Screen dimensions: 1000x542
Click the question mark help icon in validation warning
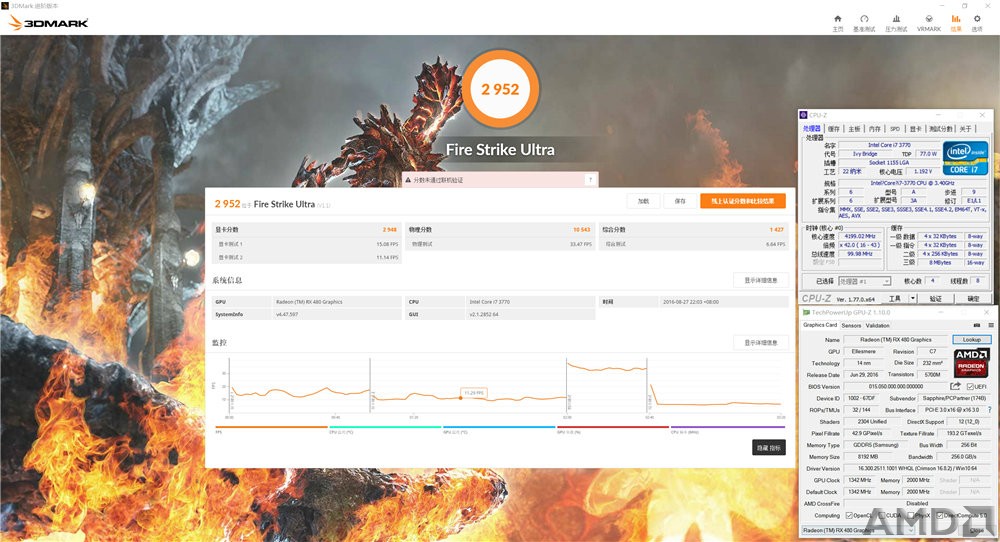[x=591, y=180]
